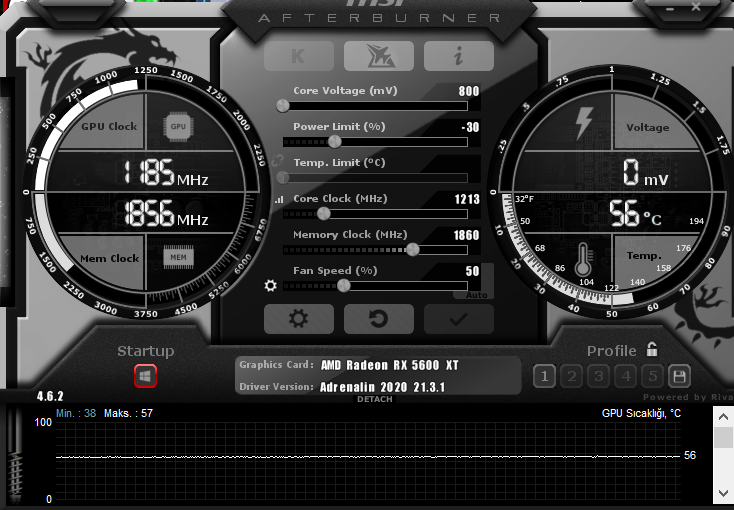
Task: Open the Kombustor K button
Action: [299, 56]
